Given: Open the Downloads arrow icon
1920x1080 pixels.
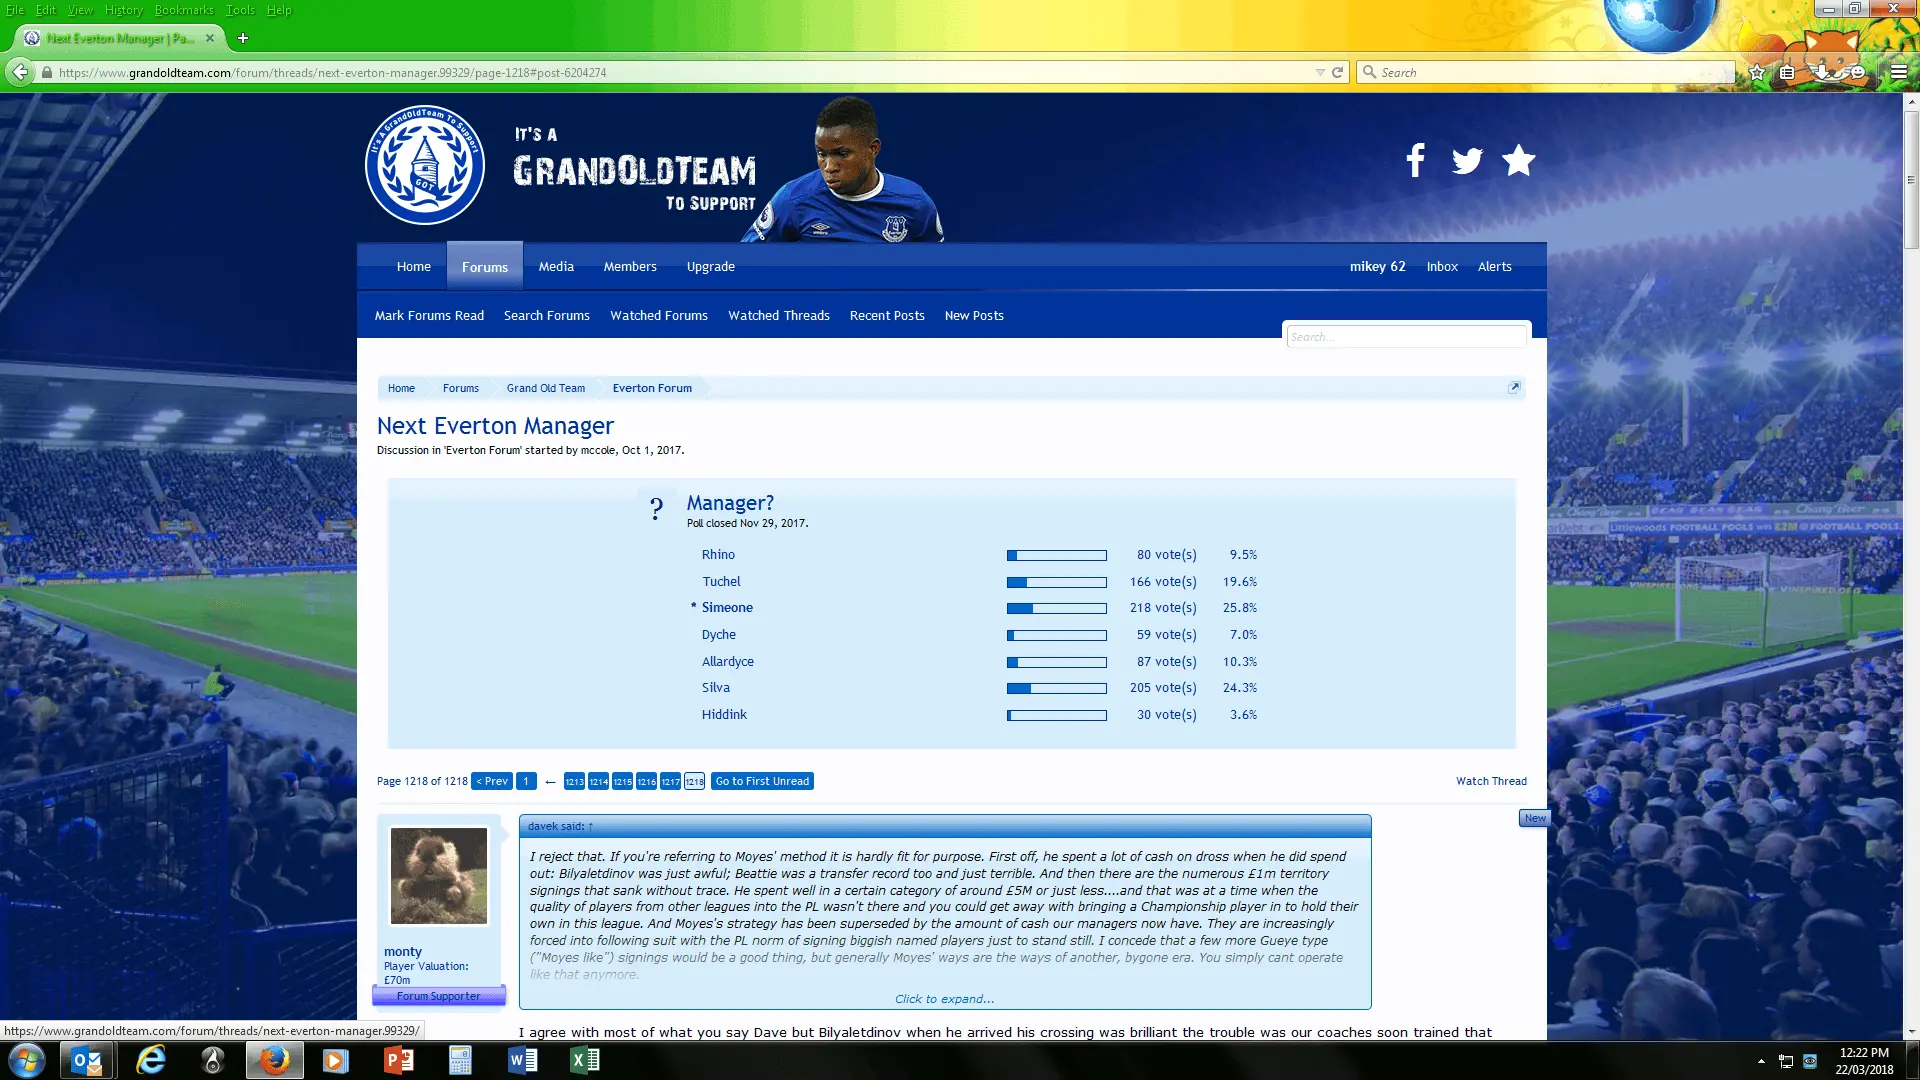Looking at the screenshot, I should (1822, 72).
